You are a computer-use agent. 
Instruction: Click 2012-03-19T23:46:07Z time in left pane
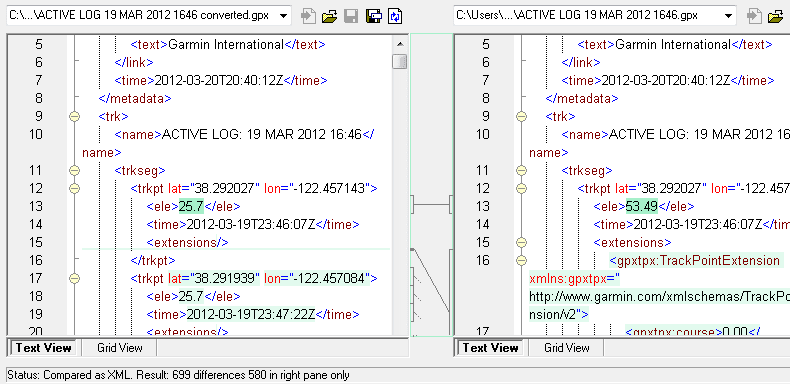pos(251,224)
